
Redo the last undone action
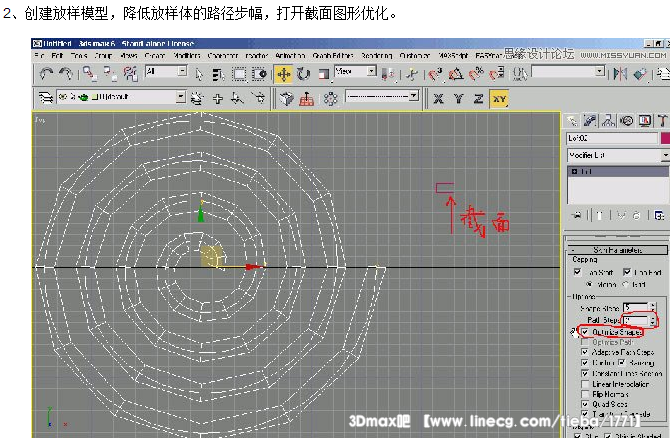click(65, 74)
